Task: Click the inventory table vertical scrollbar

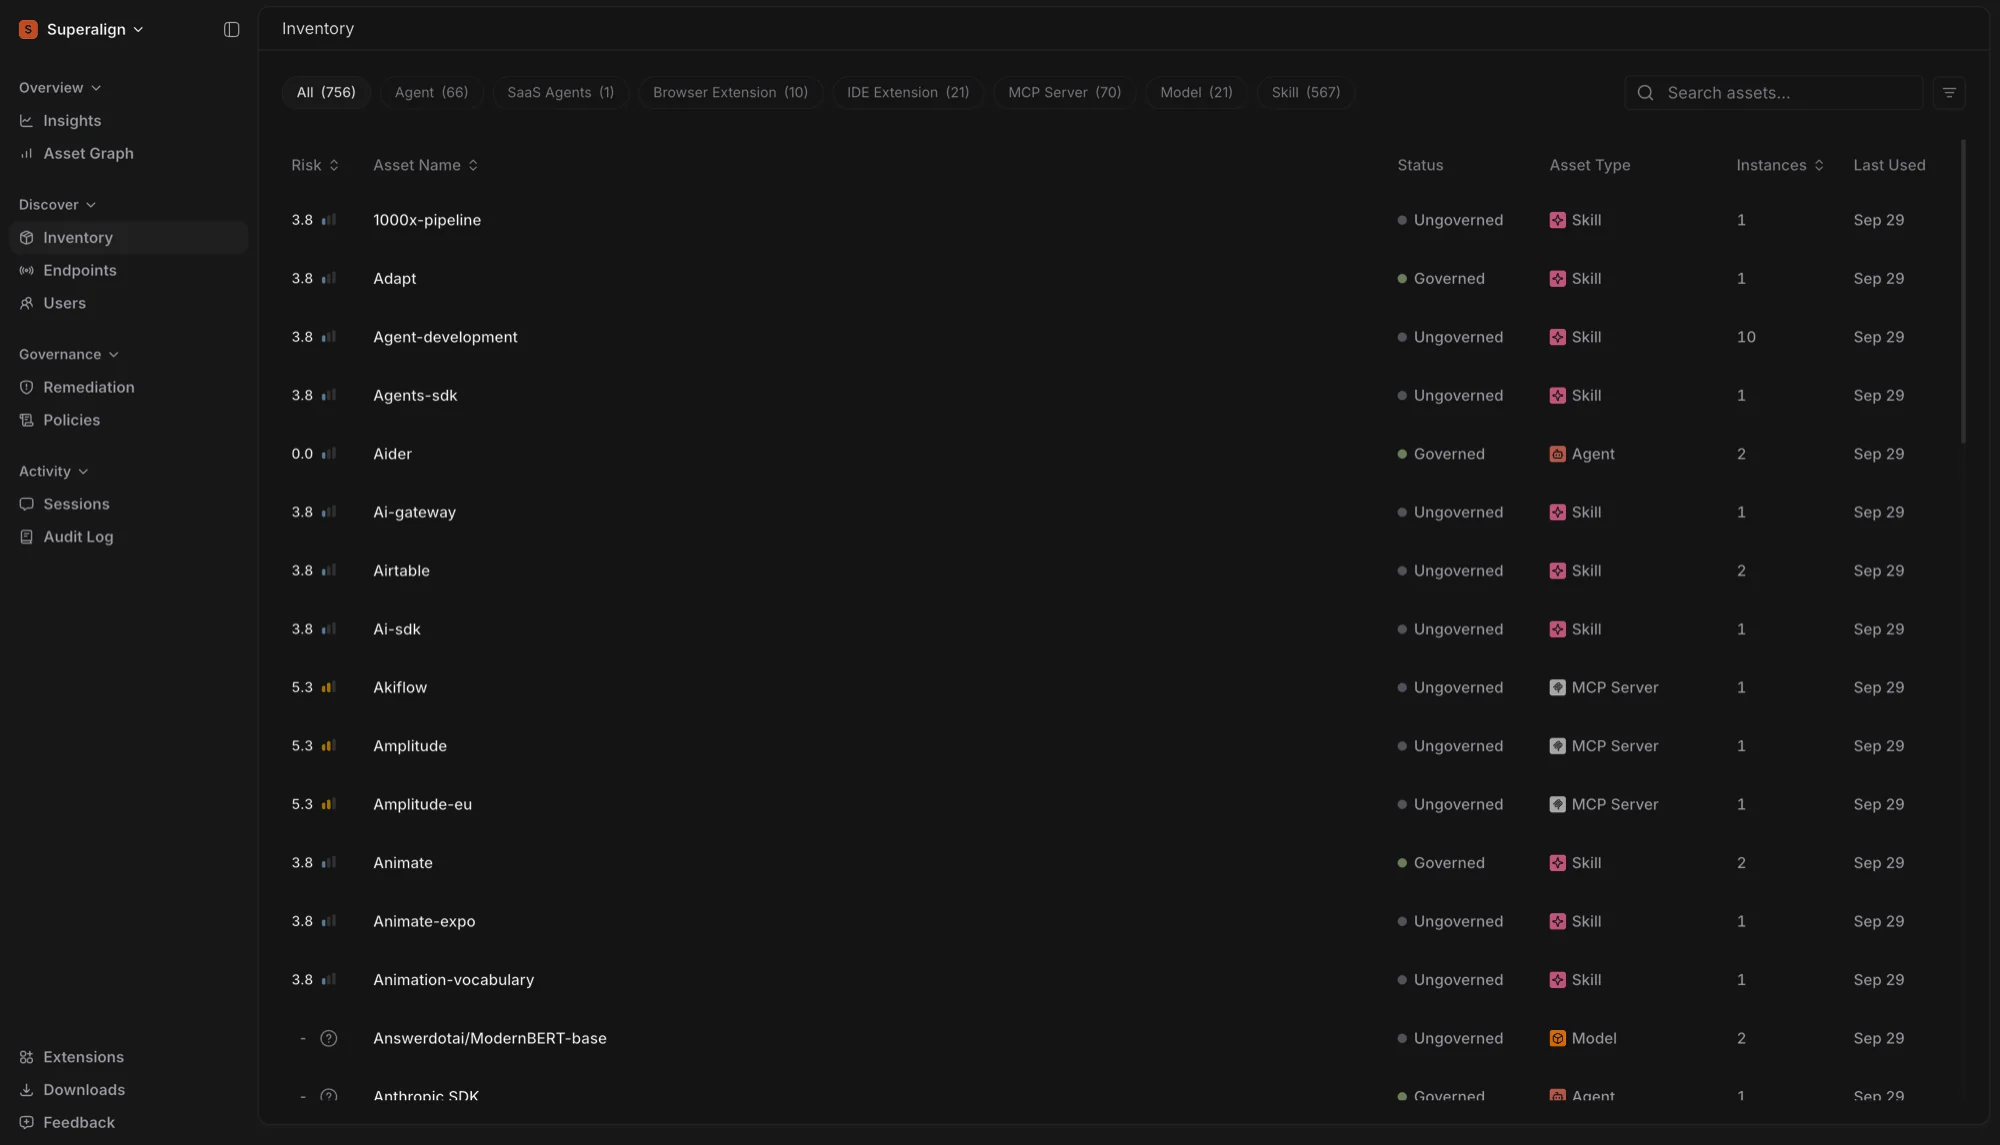Action: 1963,291
